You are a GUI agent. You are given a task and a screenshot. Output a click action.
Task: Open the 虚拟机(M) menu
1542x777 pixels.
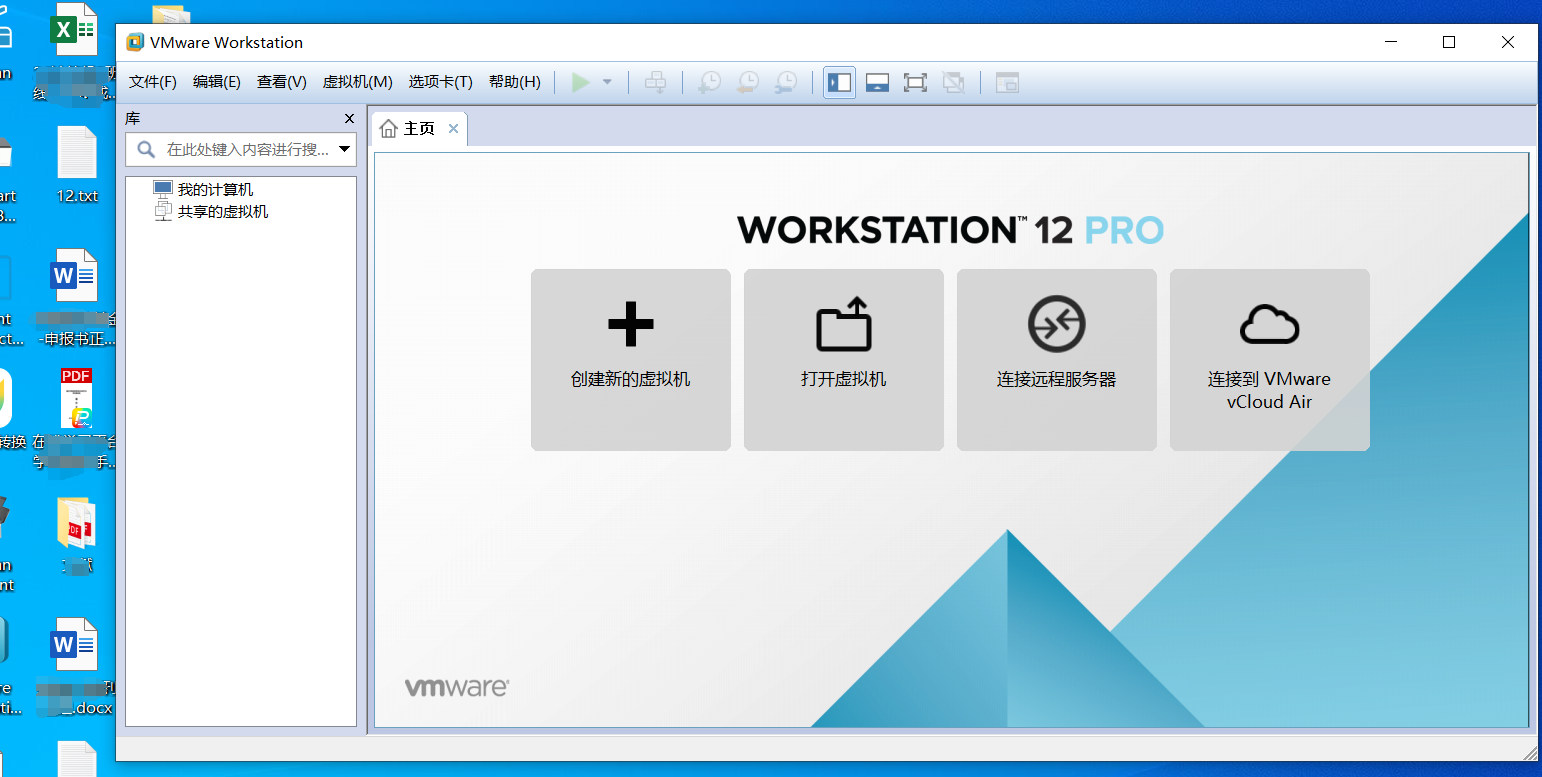pyautogui.click(x=357, y=82)
